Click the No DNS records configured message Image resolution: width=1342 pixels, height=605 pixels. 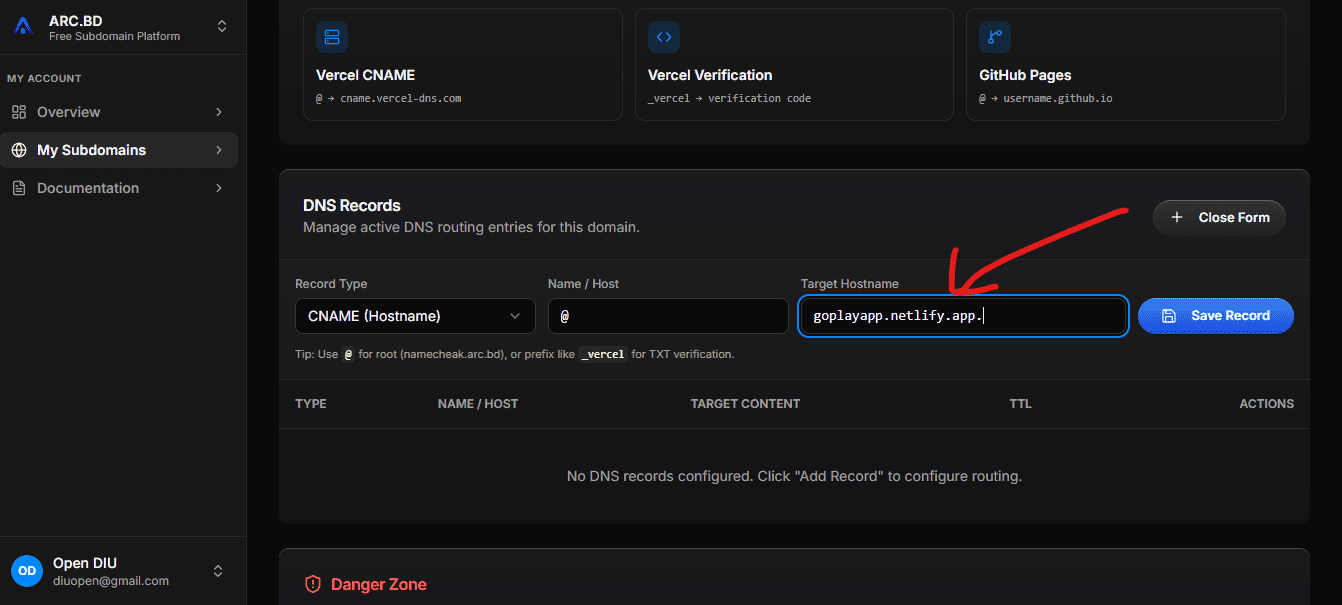(x=794, y=476)
